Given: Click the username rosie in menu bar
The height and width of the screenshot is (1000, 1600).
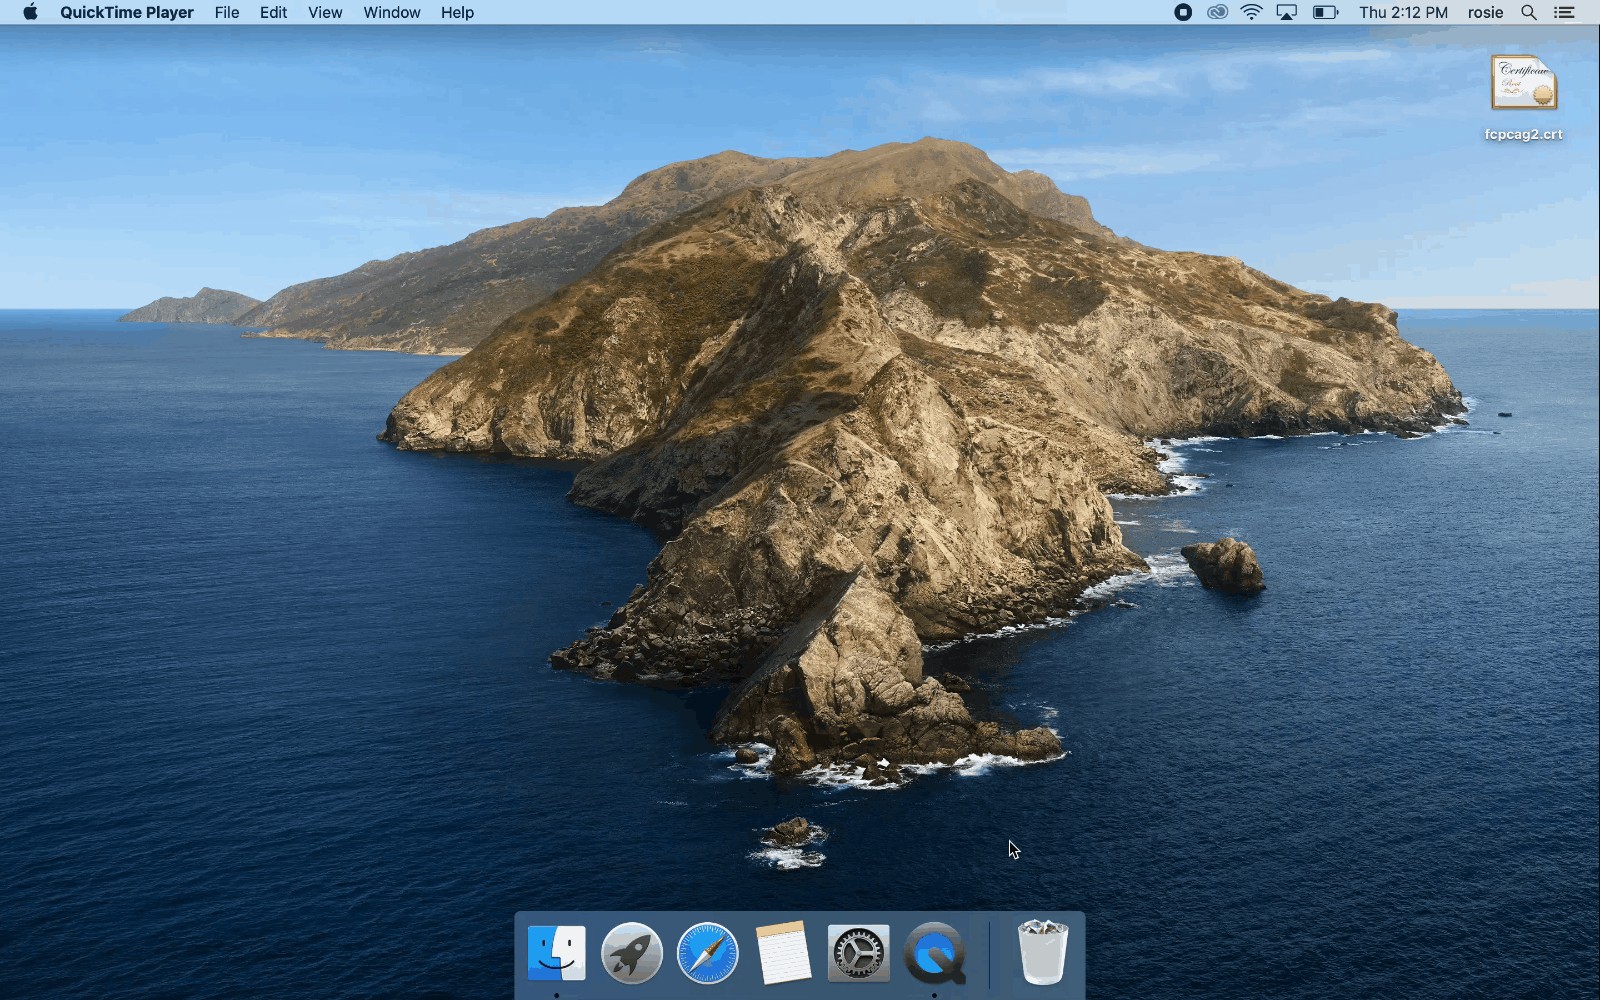Looking at the screenshot, I should 1485,12.
